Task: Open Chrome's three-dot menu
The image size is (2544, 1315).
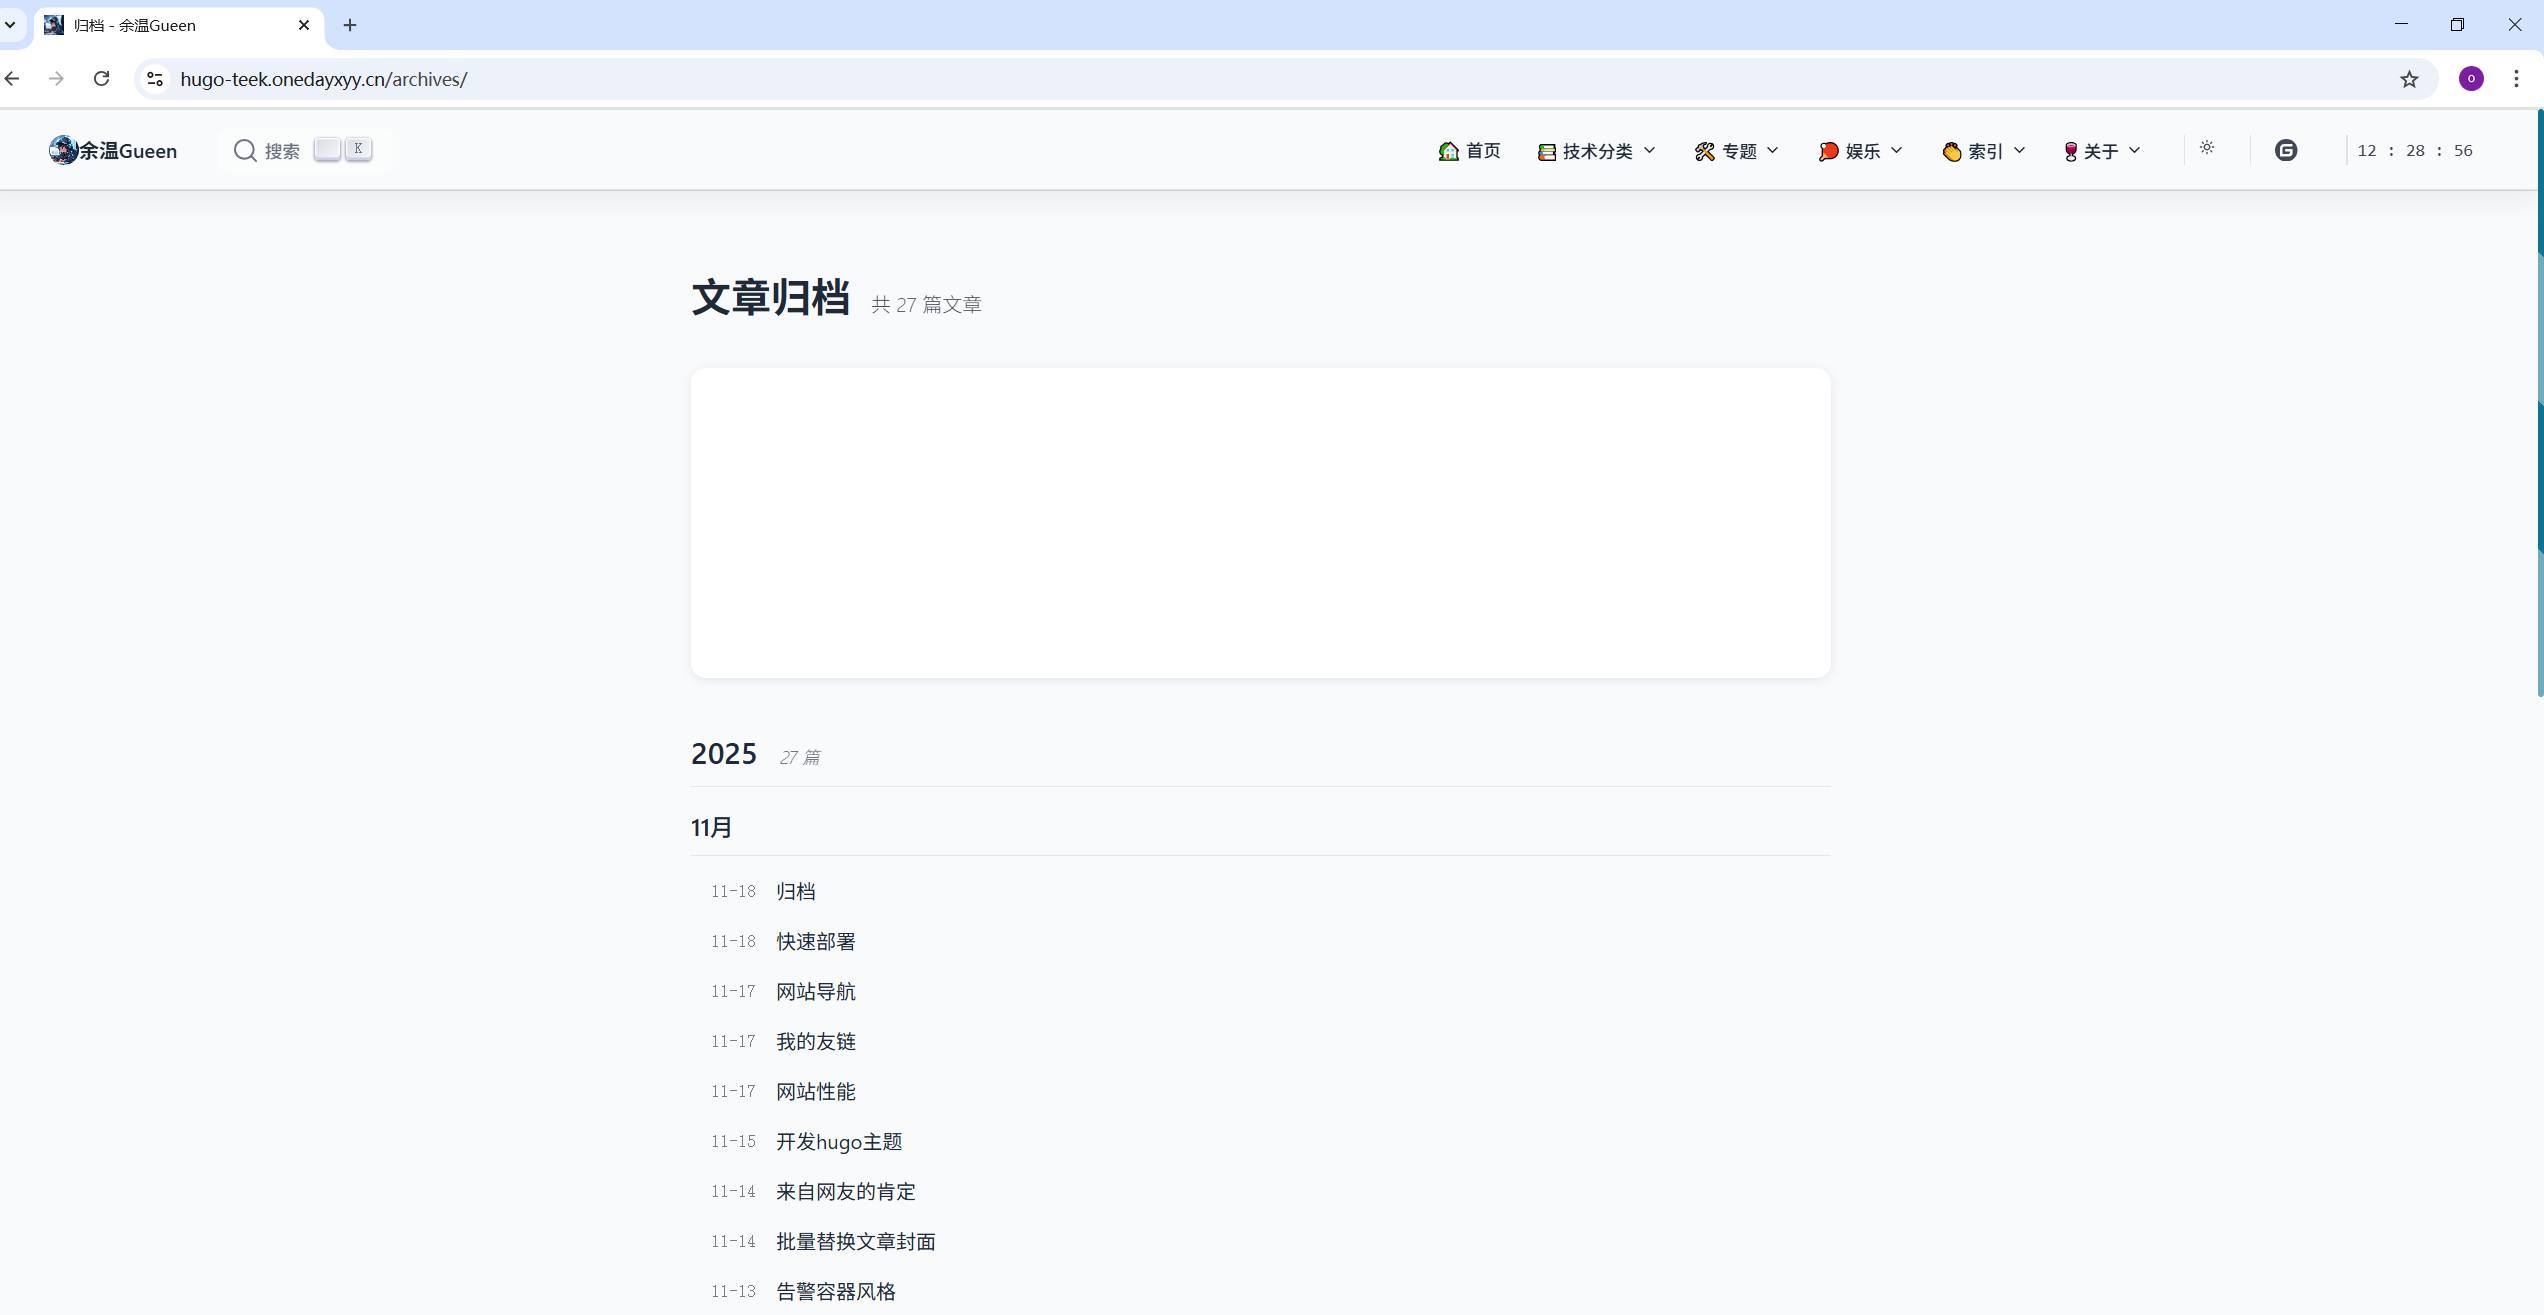Action: 2516,79
